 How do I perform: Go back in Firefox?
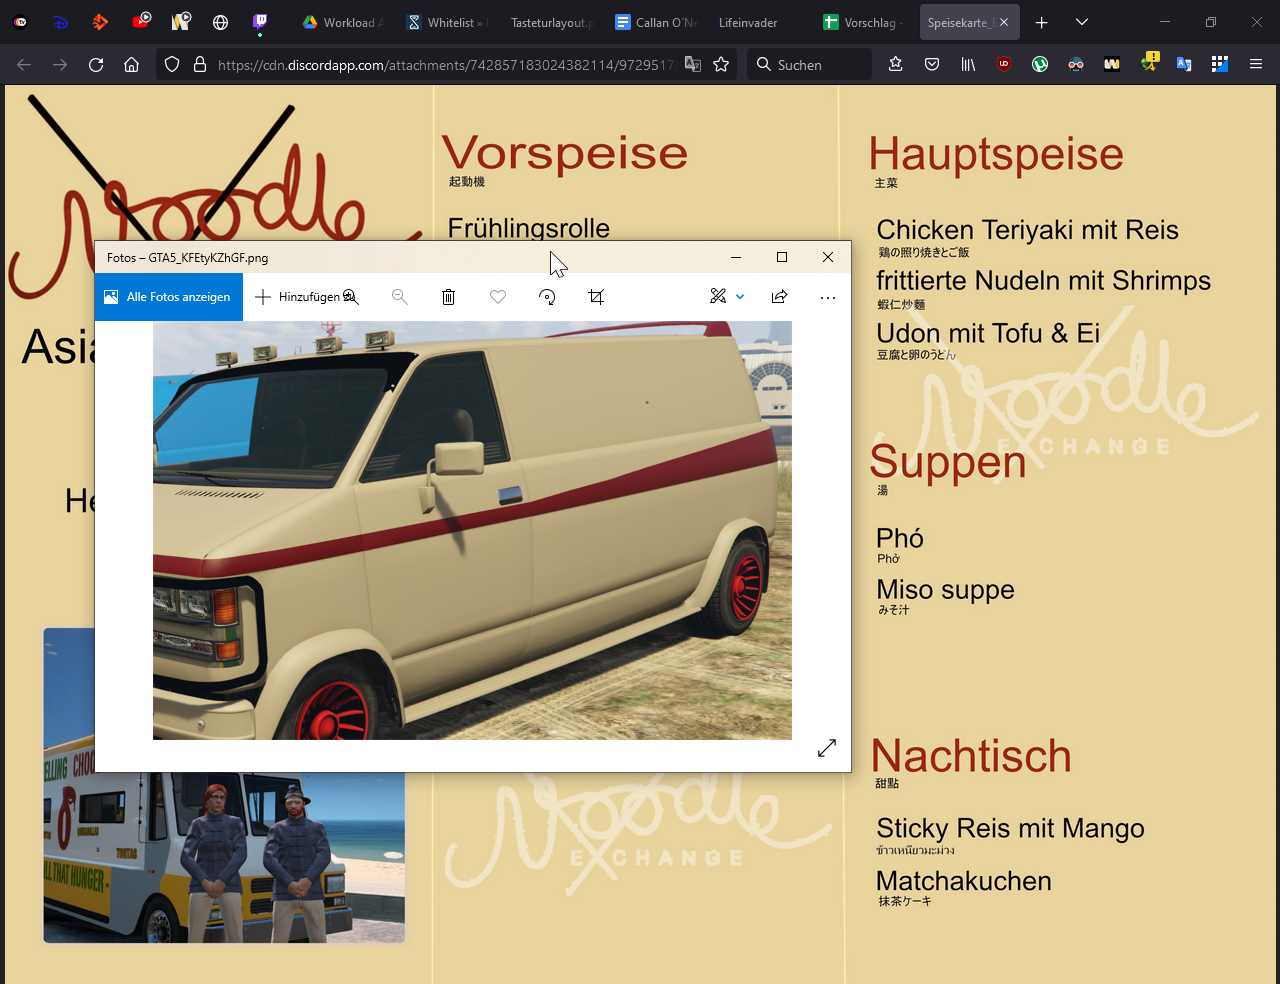click(x=24, y=64)
